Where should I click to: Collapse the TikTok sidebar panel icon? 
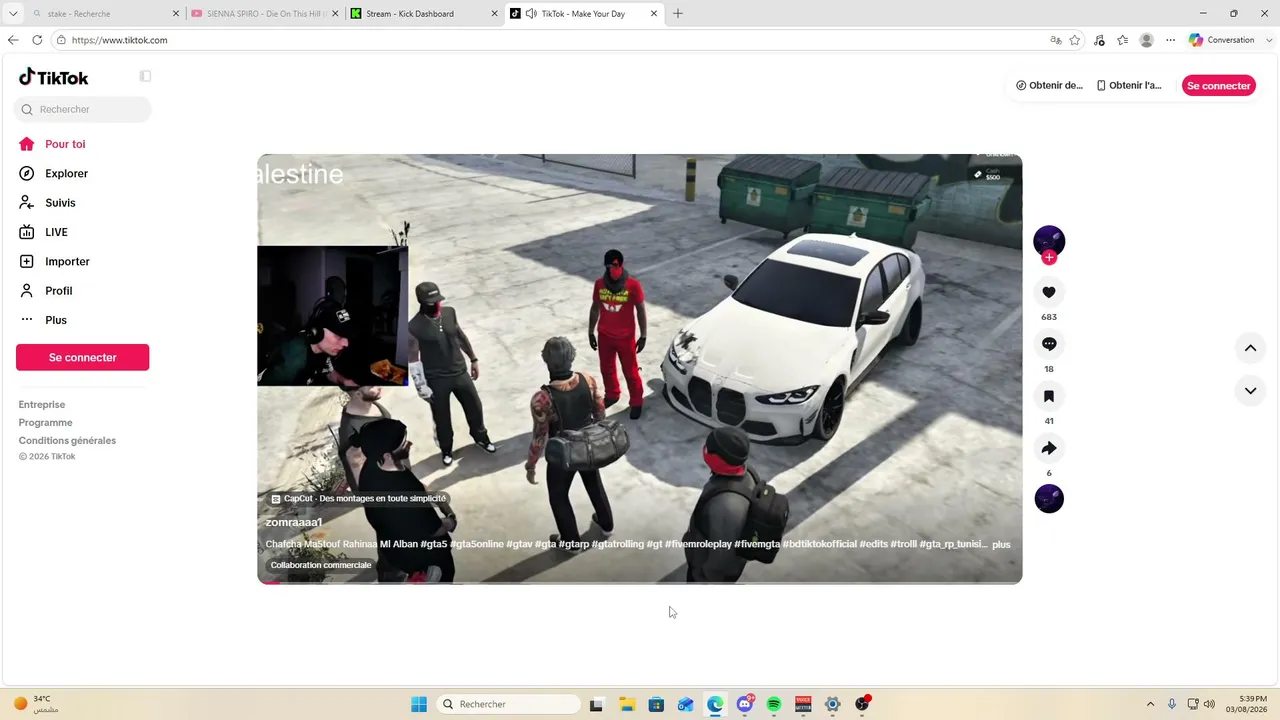[145, 76]
